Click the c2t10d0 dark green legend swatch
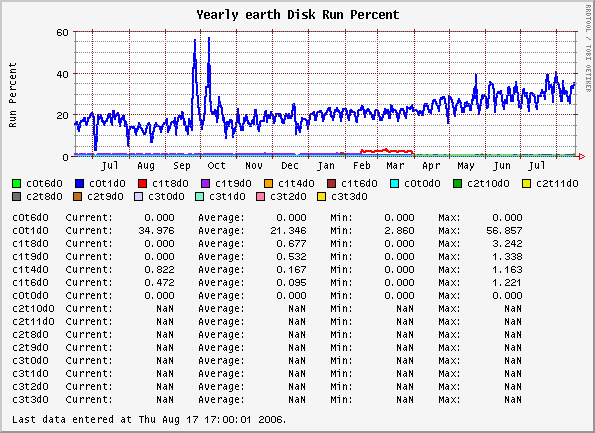 pos(458,184)
